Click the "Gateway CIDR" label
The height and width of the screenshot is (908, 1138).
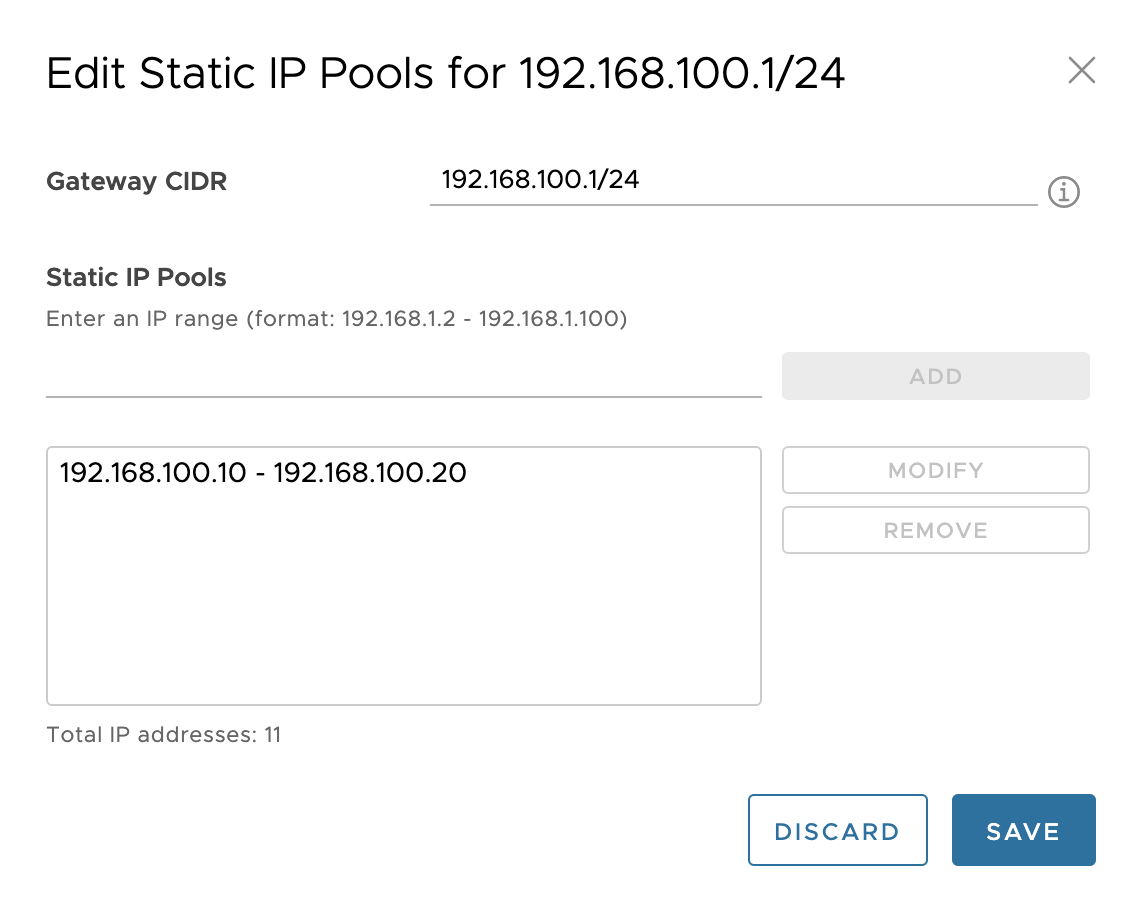click(x=137, y=182)
